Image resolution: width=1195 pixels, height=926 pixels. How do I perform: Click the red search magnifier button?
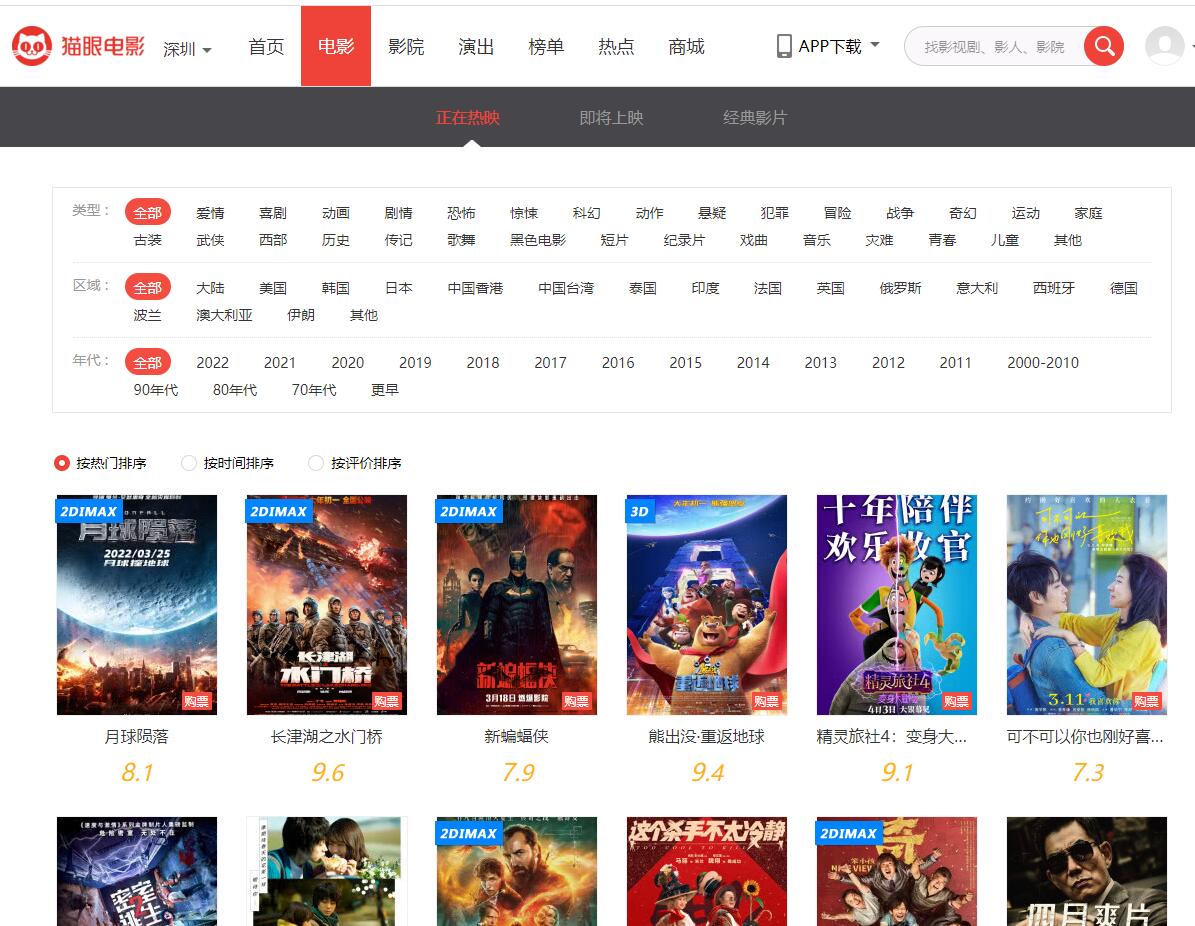(1104, 46)
